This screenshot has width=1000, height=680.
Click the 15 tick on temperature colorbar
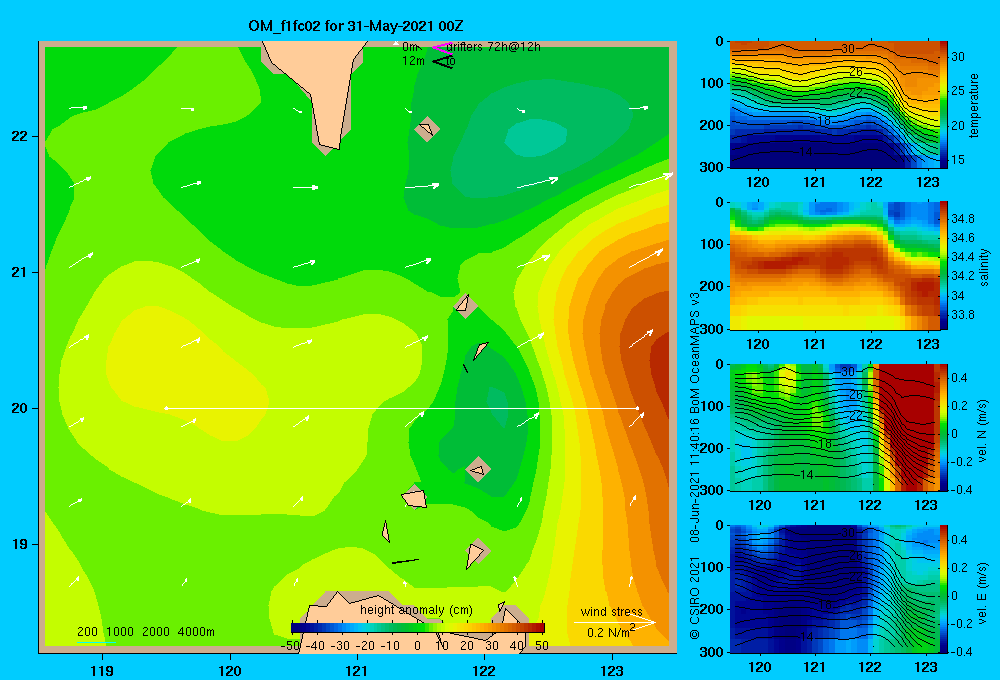click(x=958, y=159)
